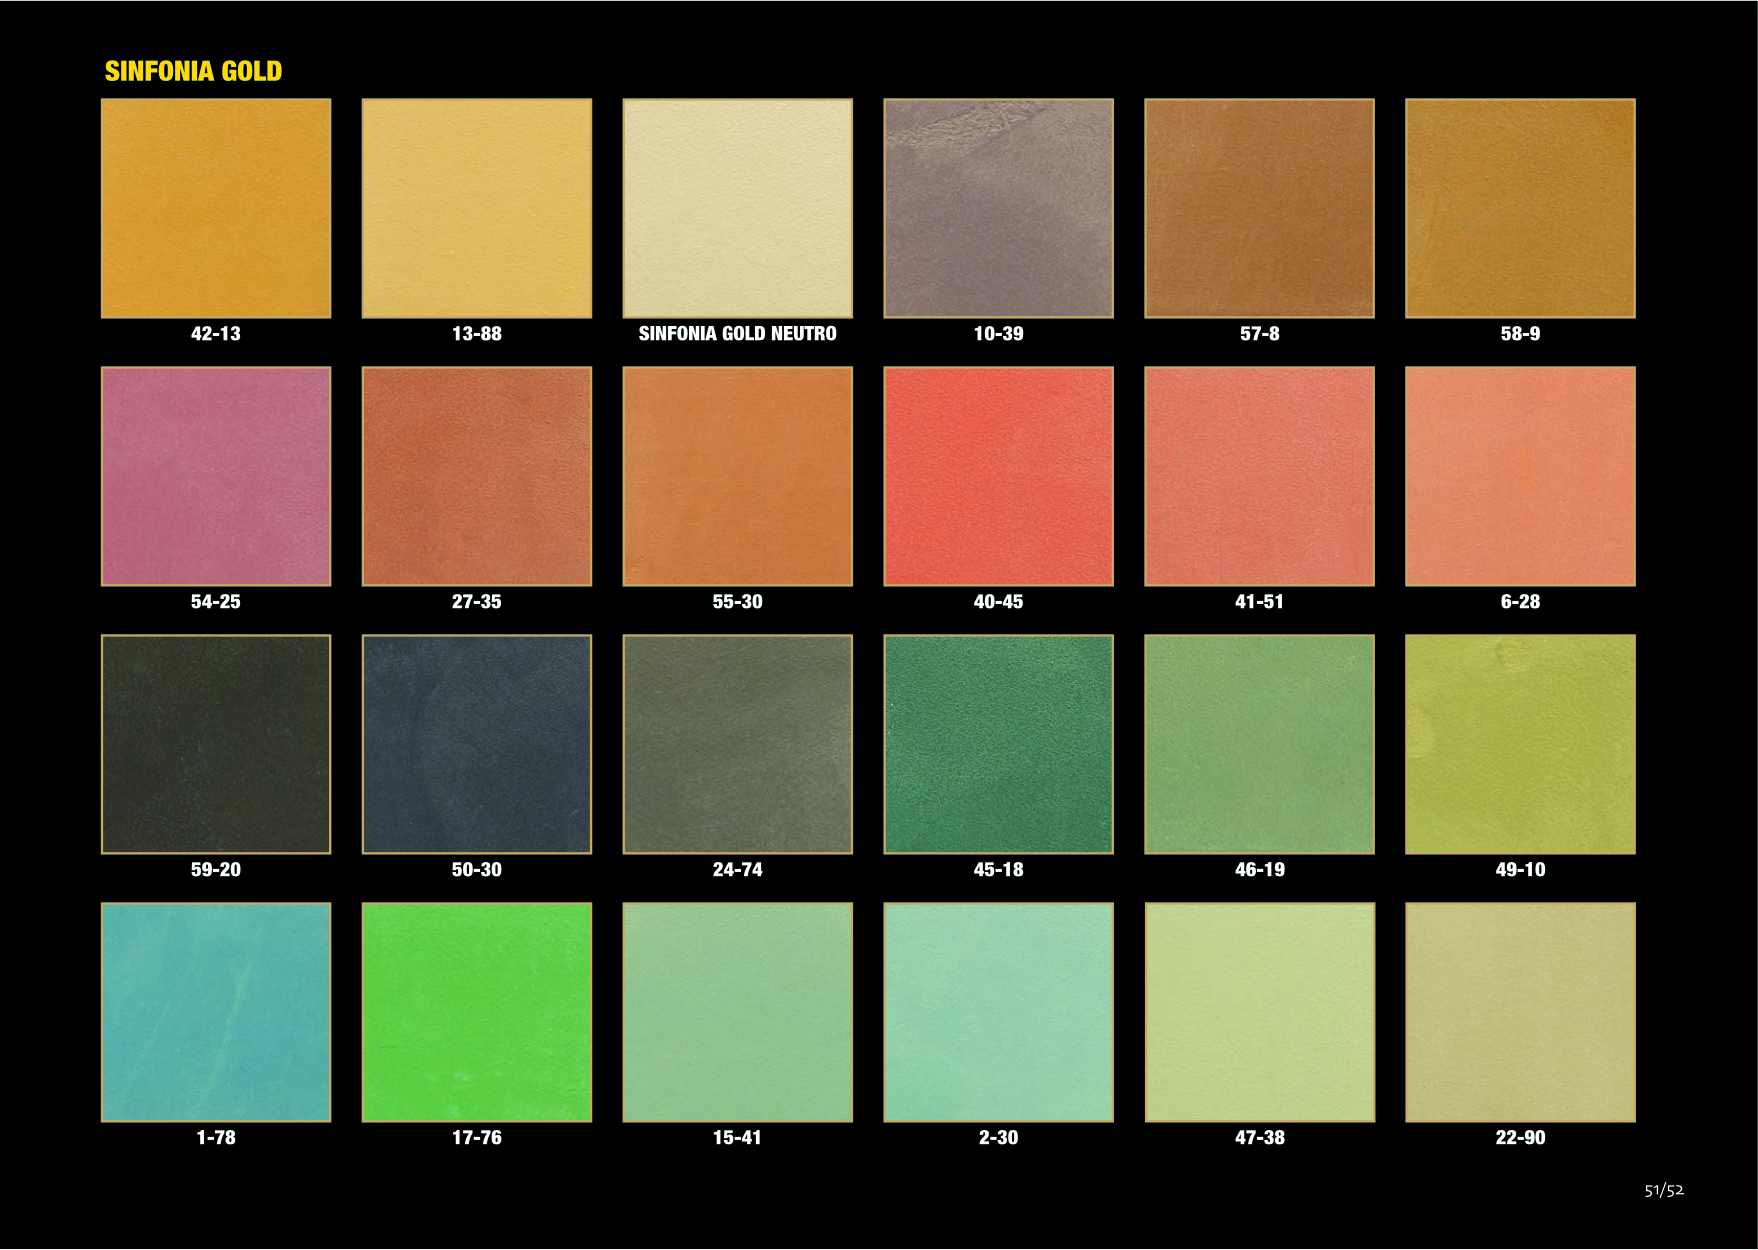Select the 6-28 peach swatch

(1520, 476)
